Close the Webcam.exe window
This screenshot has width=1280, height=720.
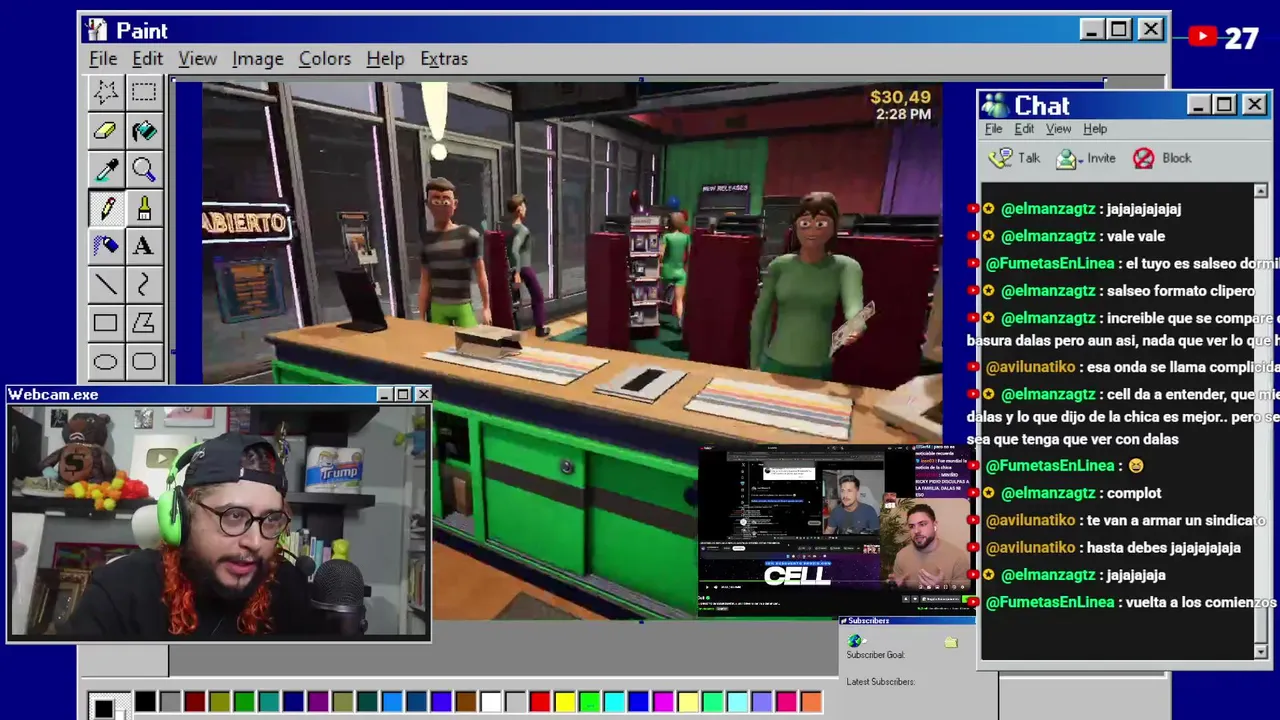(x=423, y=394)
